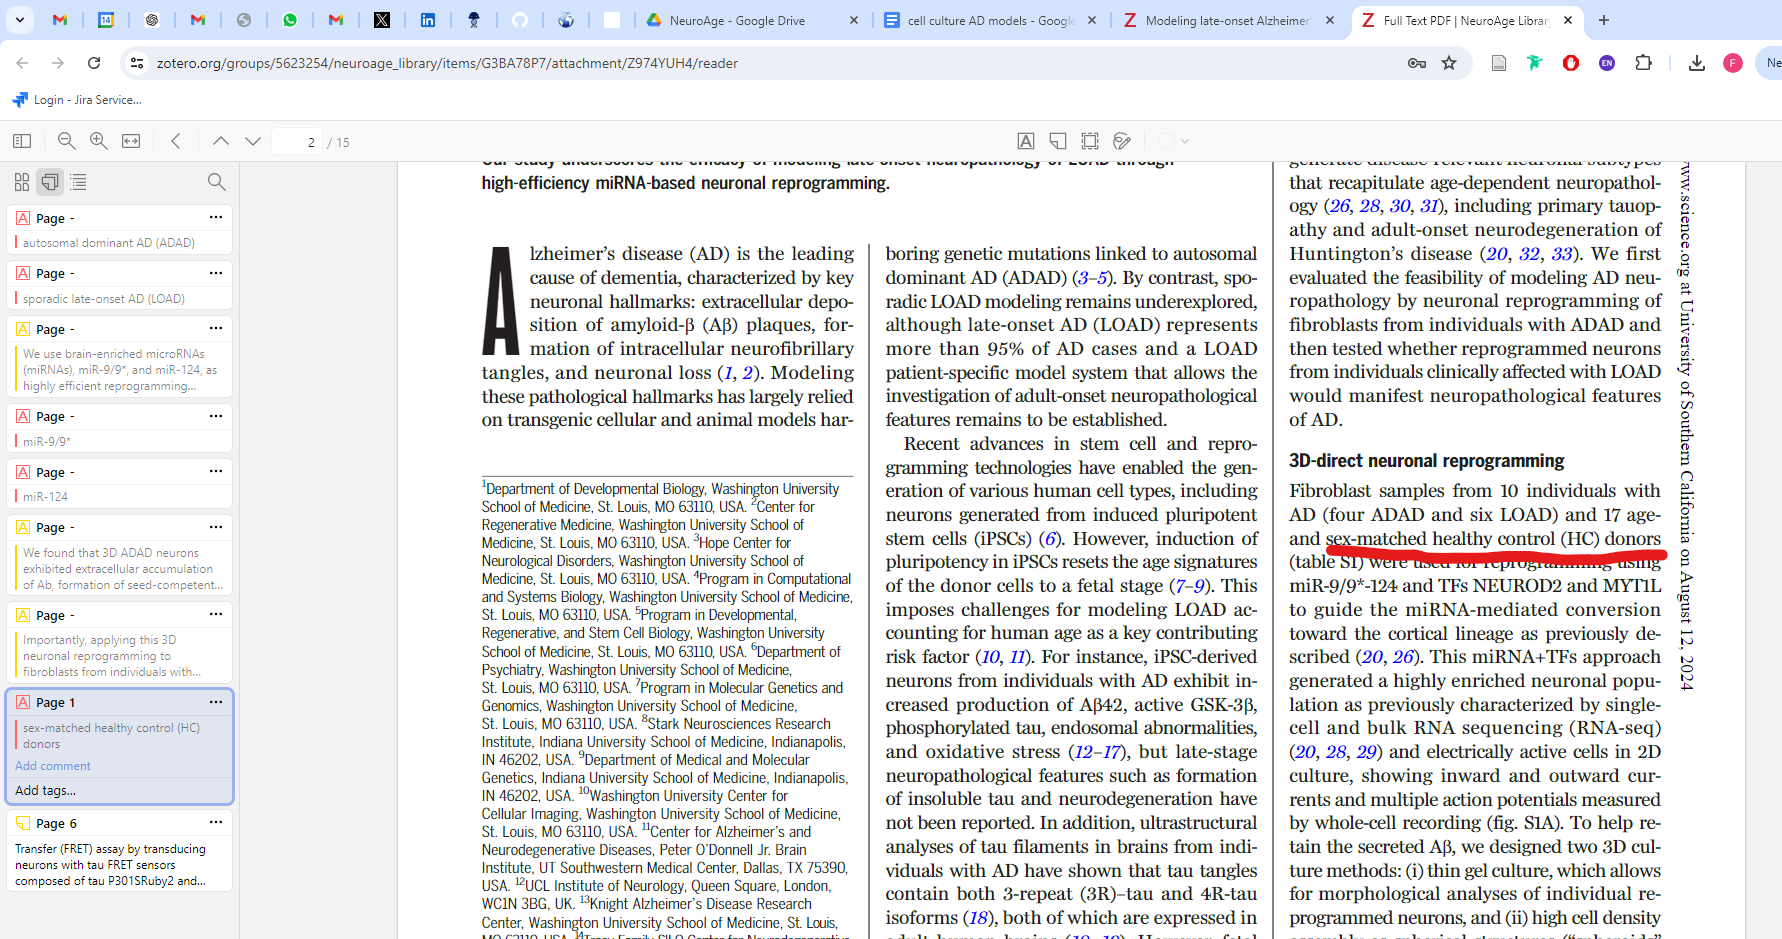Viewport: 1782px width, 939px height.
Task: Open reference 18 citation link
Action: click(x=978, y=918)
